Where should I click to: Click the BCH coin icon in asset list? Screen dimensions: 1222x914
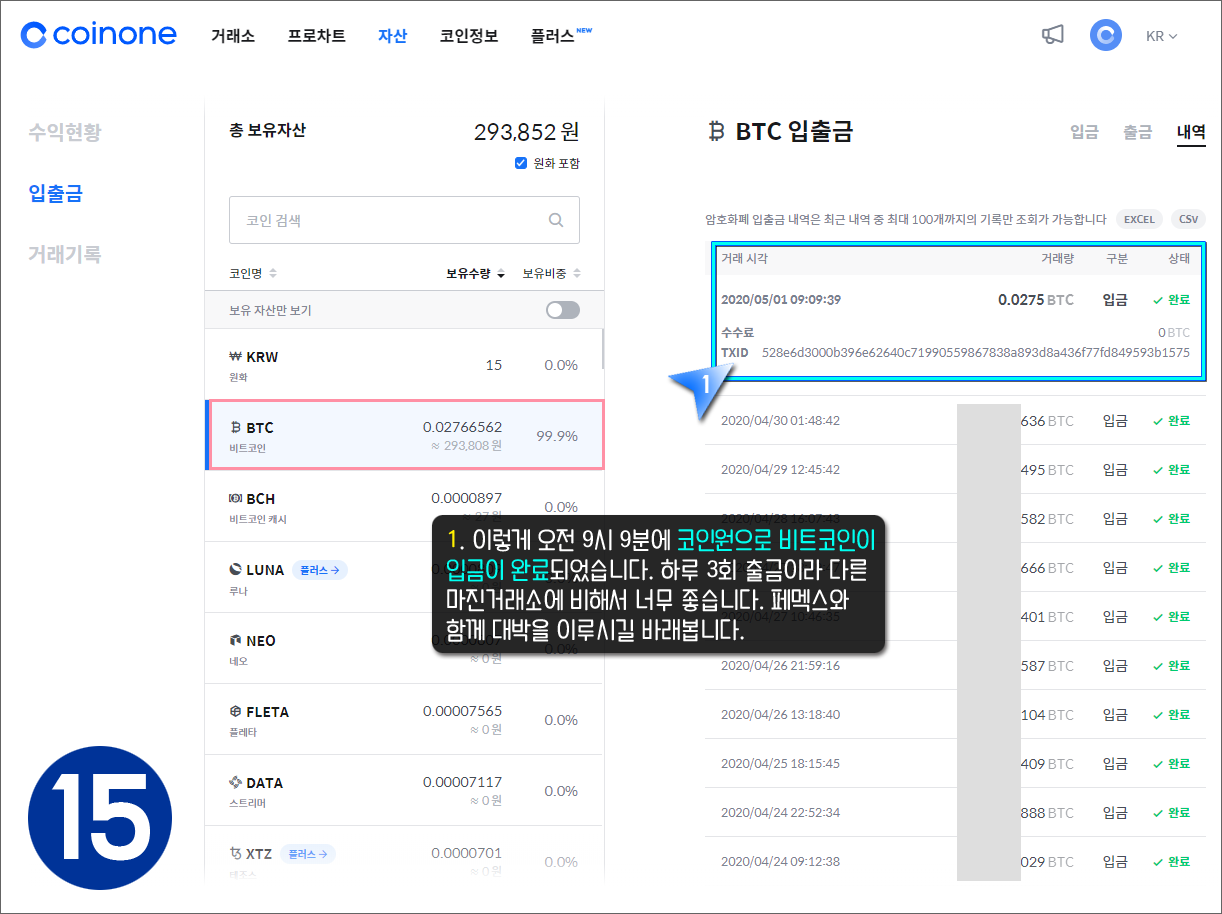[x=236, y=498]
